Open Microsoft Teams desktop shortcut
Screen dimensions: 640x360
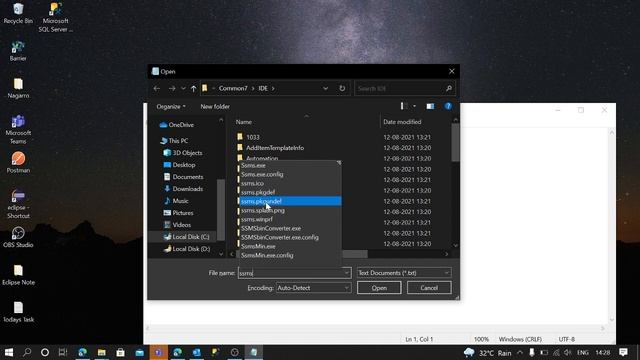[x=18, y=129]
